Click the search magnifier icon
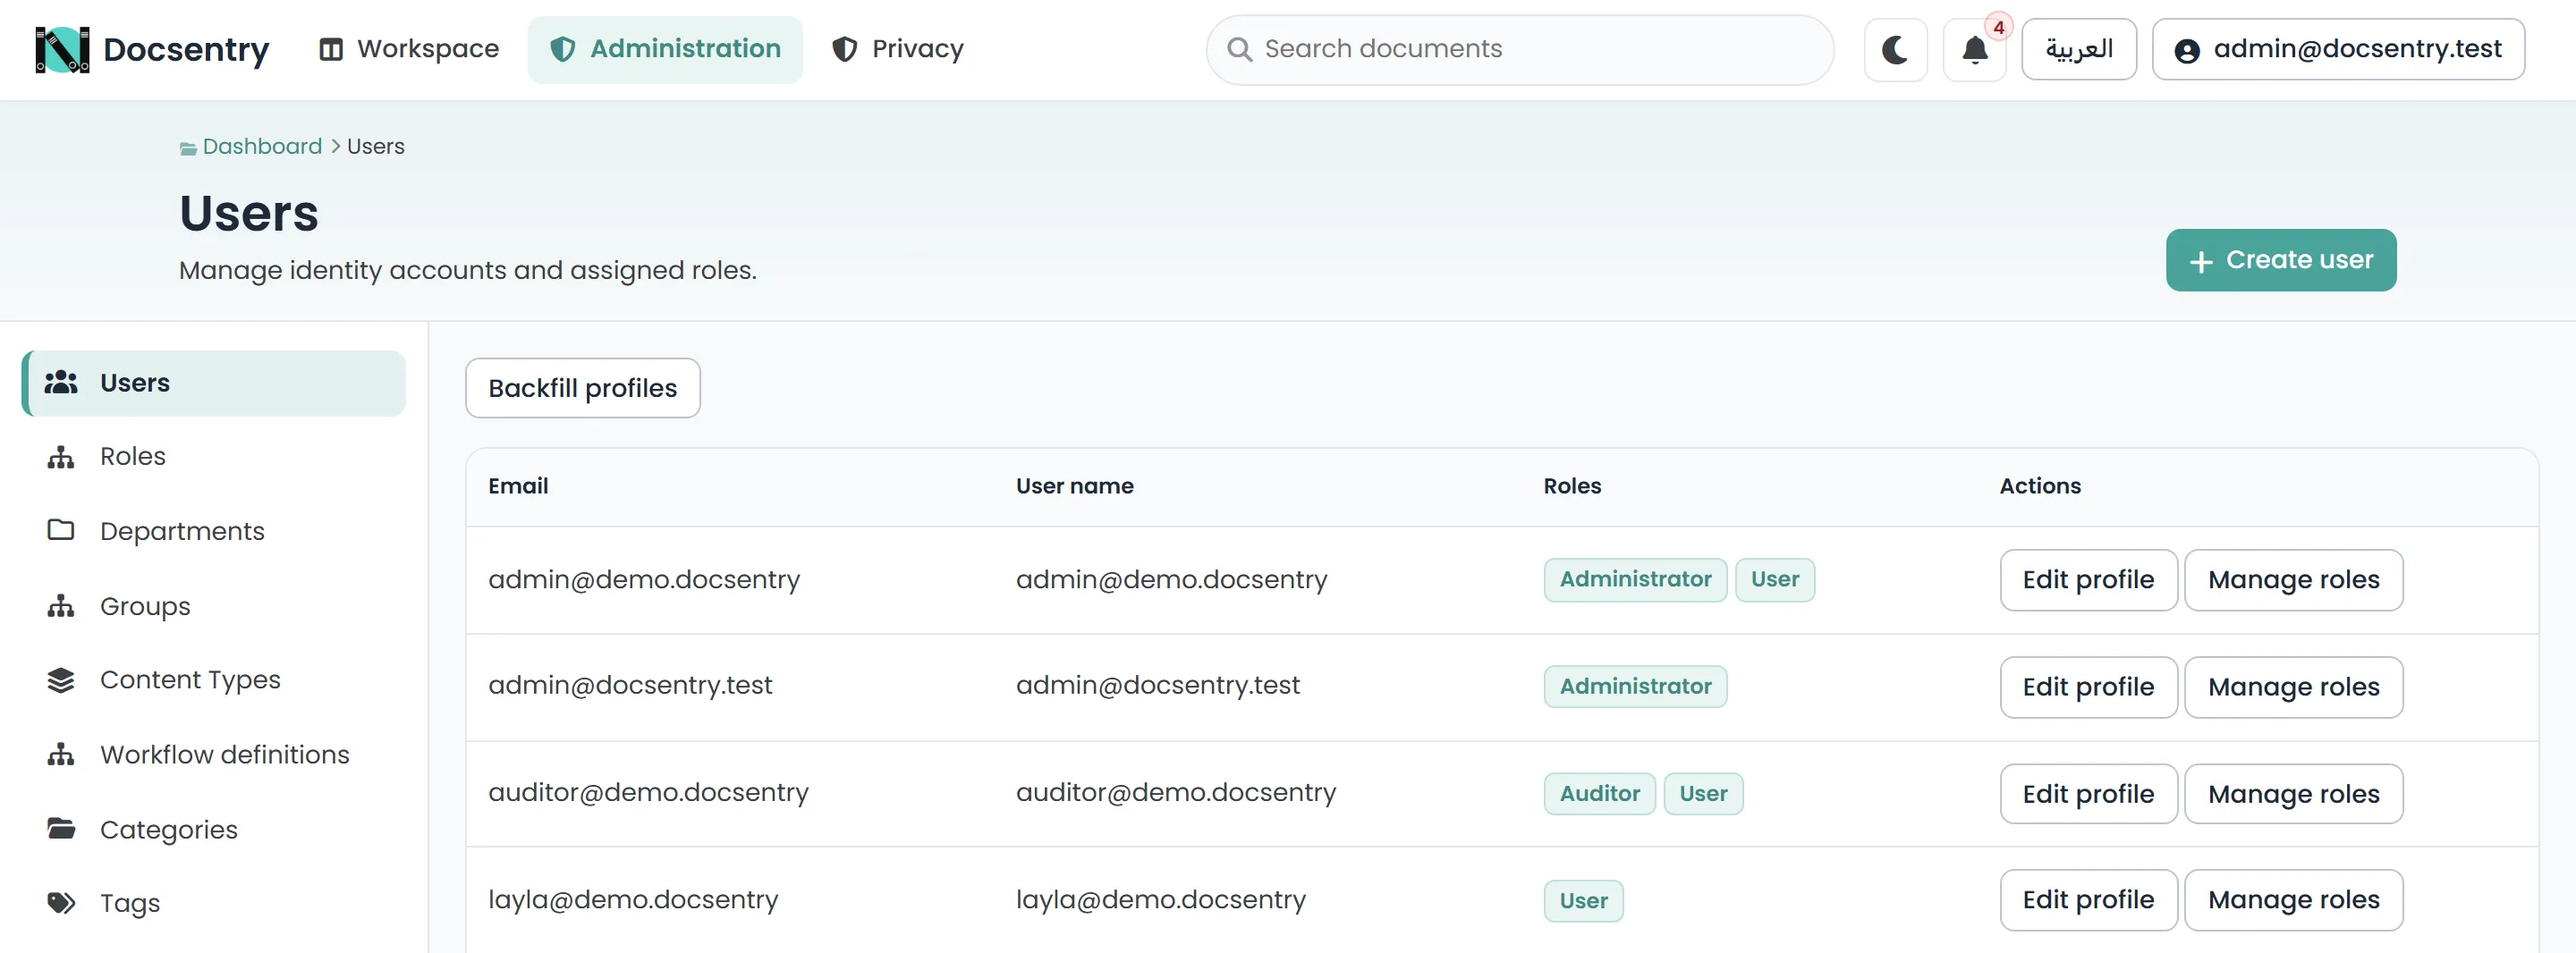 point(1239,49)
